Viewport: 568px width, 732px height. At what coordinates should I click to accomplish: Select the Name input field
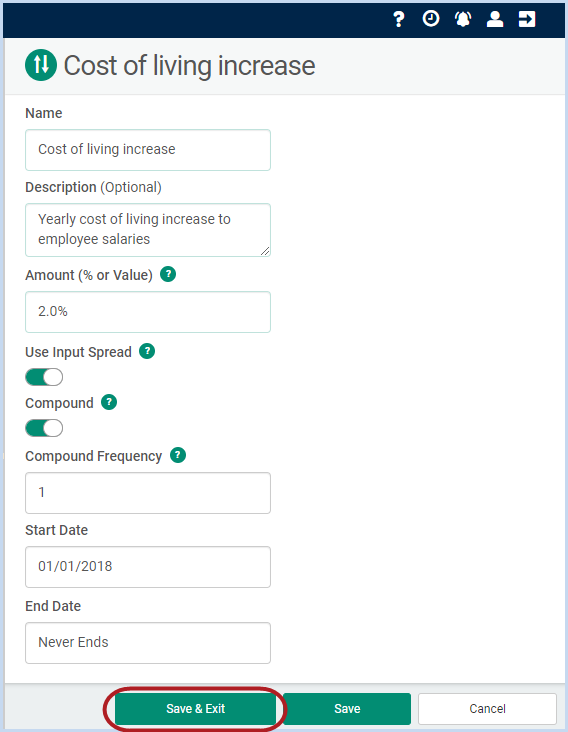pyautogui.click(x=148, y=150)
